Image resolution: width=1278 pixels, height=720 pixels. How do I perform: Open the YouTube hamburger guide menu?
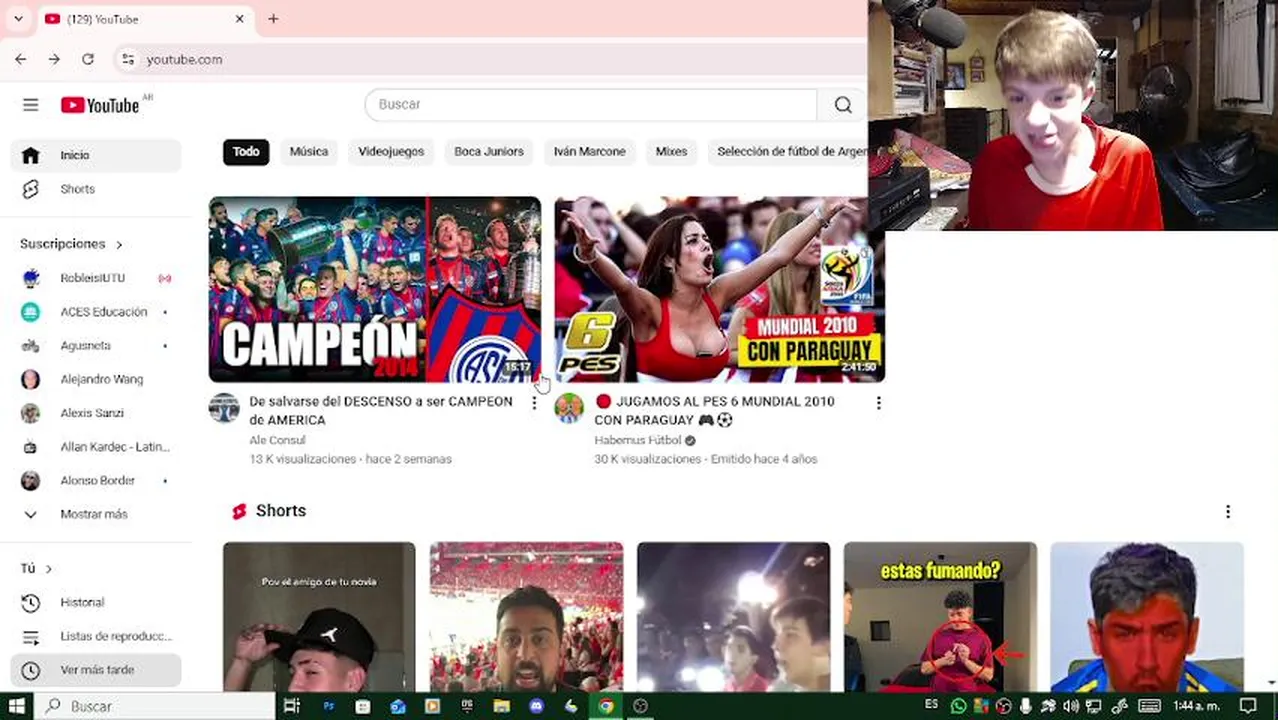[31, 105]
